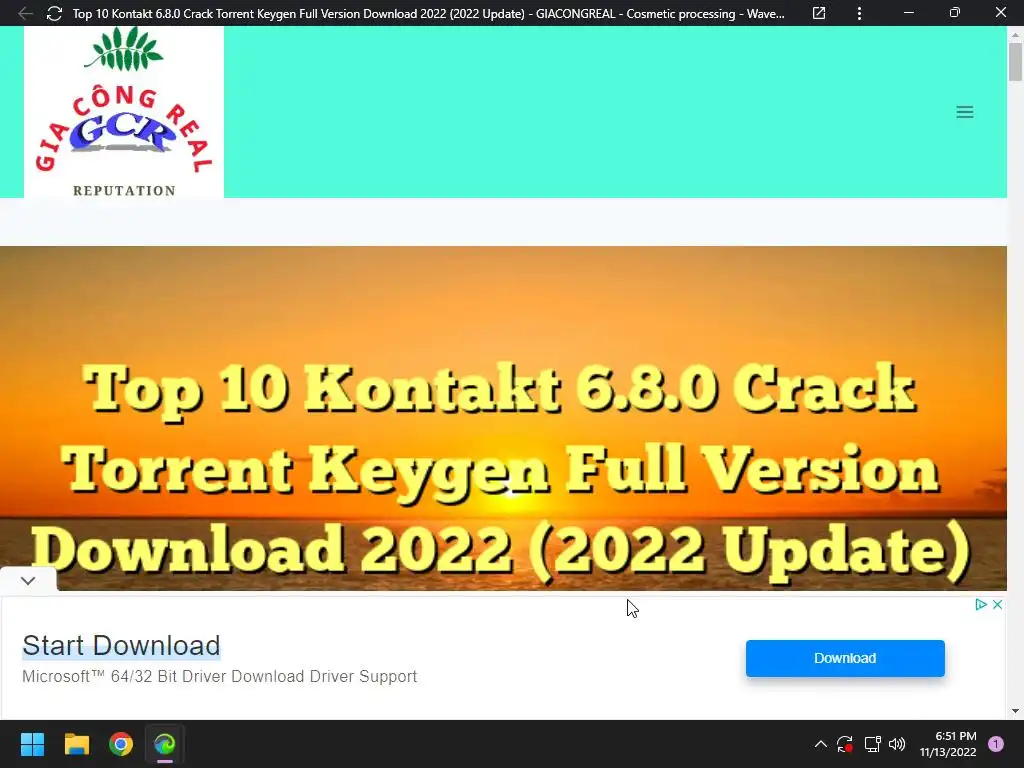Open page in new window icon
1024x768 pixels.
(x=819, y=13)
